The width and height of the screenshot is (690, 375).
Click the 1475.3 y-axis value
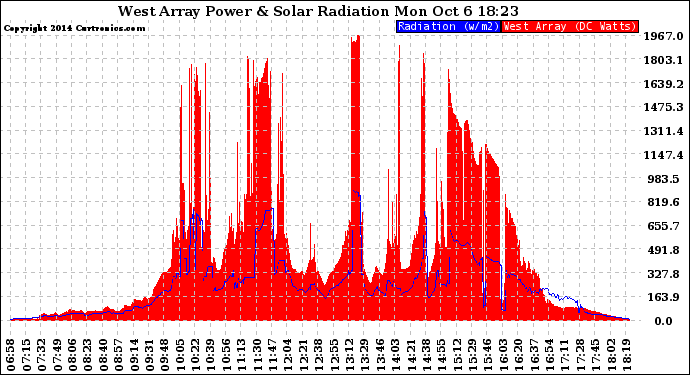point(664,107)
